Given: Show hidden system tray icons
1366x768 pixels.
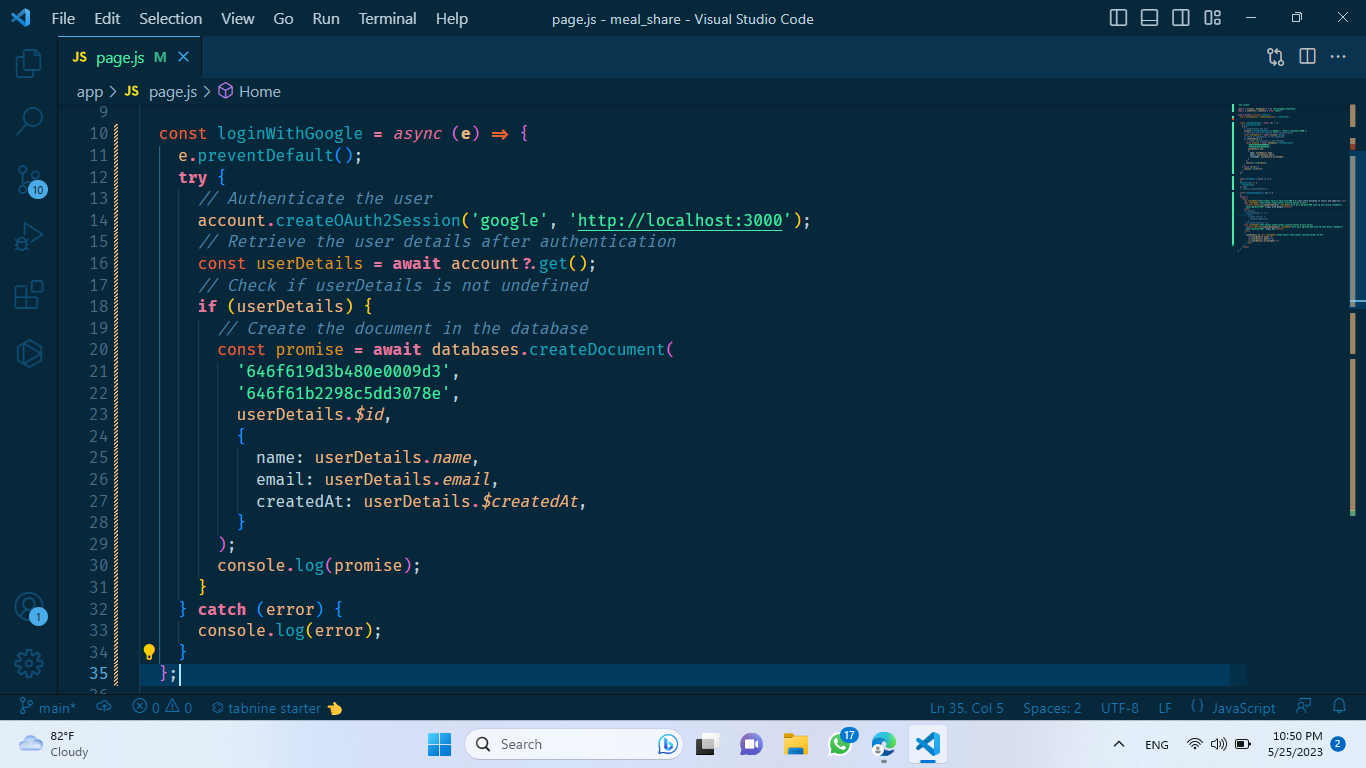Looking at the screenshot, I should click(1119, 744).
